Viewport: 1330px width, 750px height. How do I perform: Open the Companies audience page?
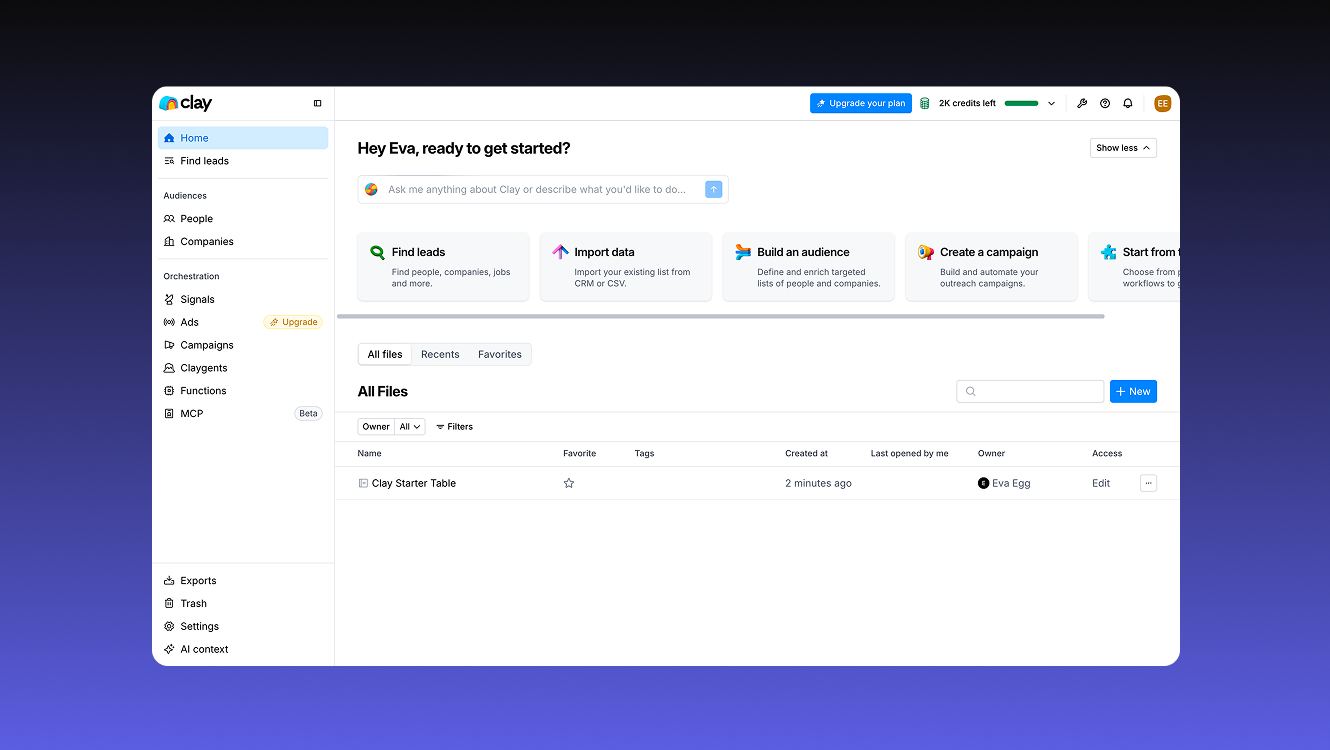243,242
